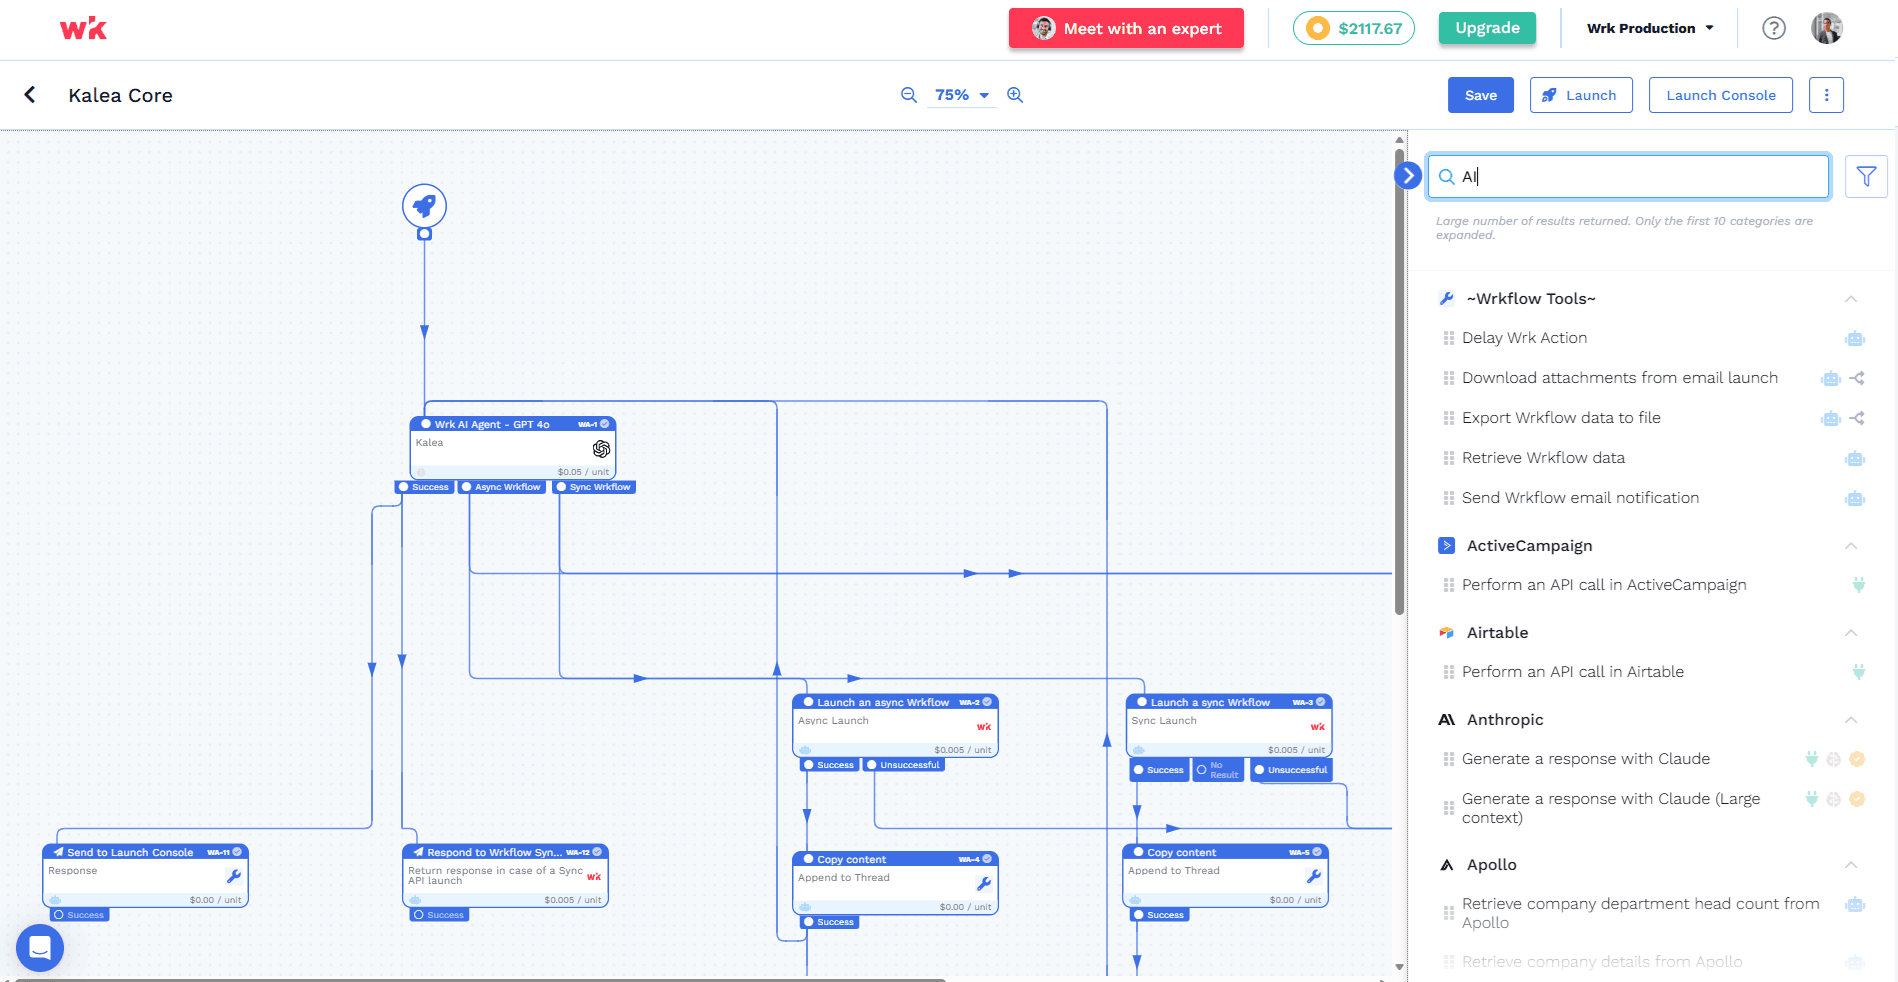Viewport: 1898px width, 982px height.
Task: Click the Sync Wrkflow outcome tag
Action: 594,487
